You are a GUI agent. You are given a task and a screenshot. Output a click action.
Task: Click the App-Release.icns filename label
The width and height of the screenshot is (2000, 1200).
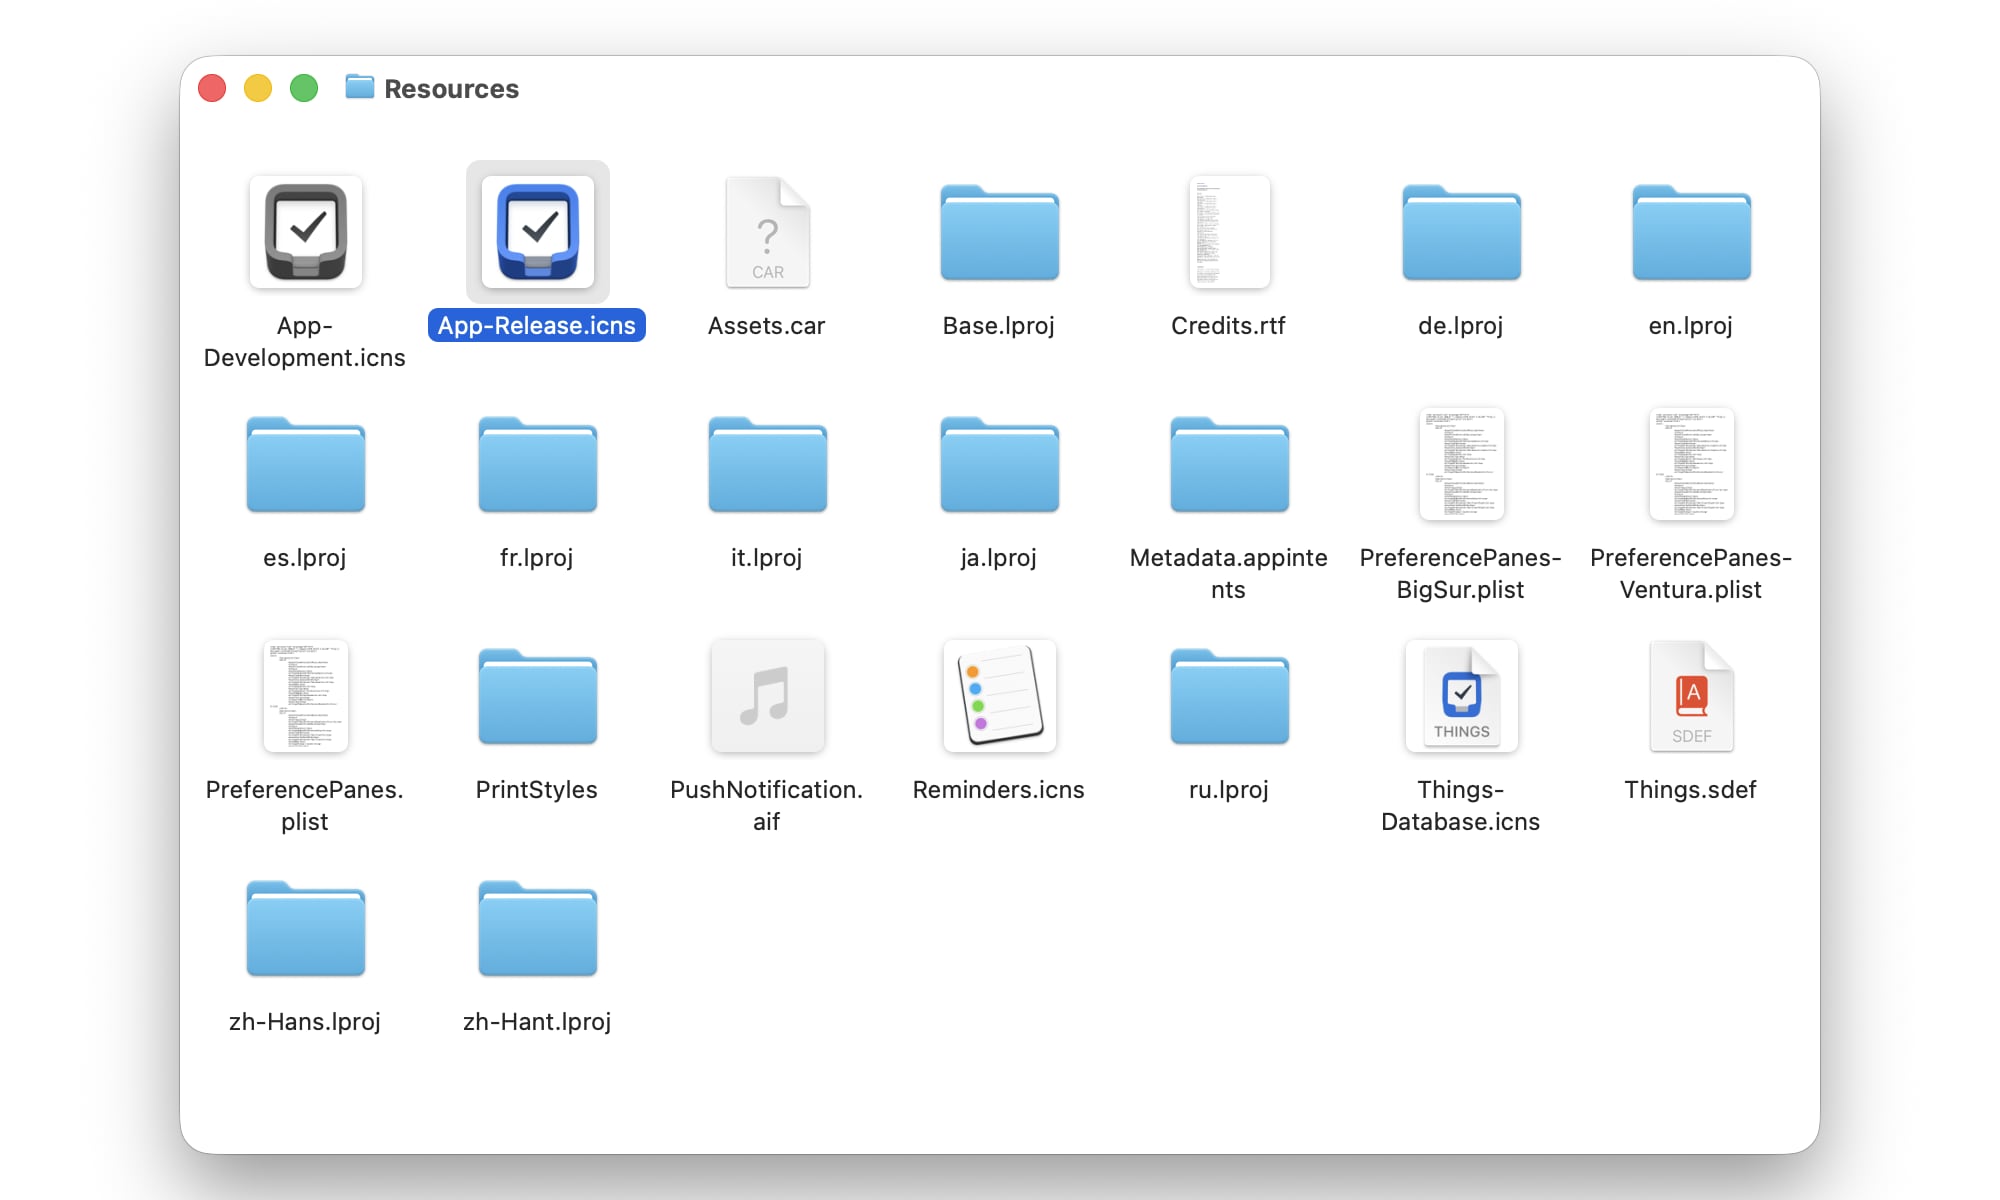(x=536, y=325)
